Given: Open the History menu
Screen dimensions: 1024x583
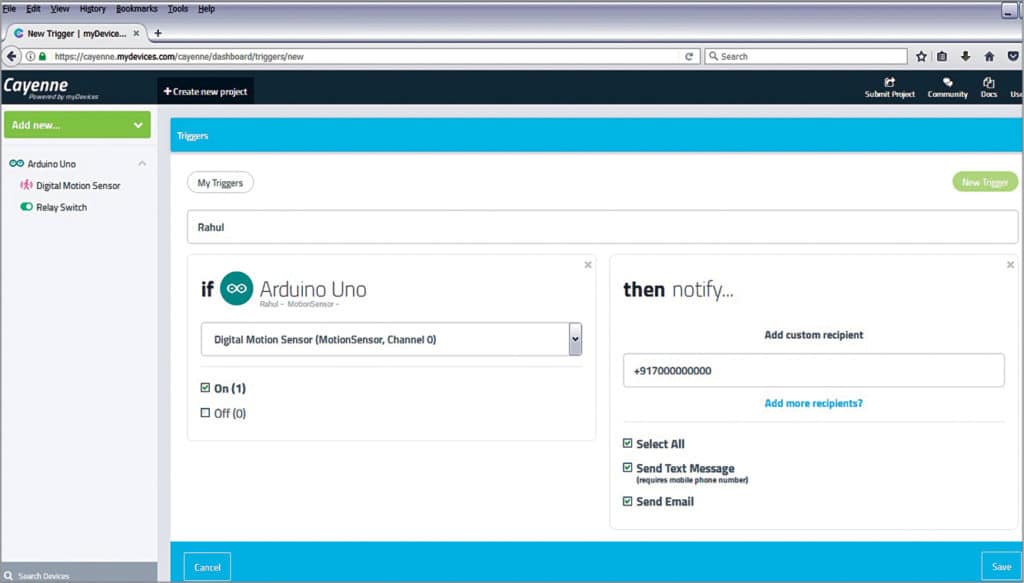Looking at the screenshot, I should point(92,8).
